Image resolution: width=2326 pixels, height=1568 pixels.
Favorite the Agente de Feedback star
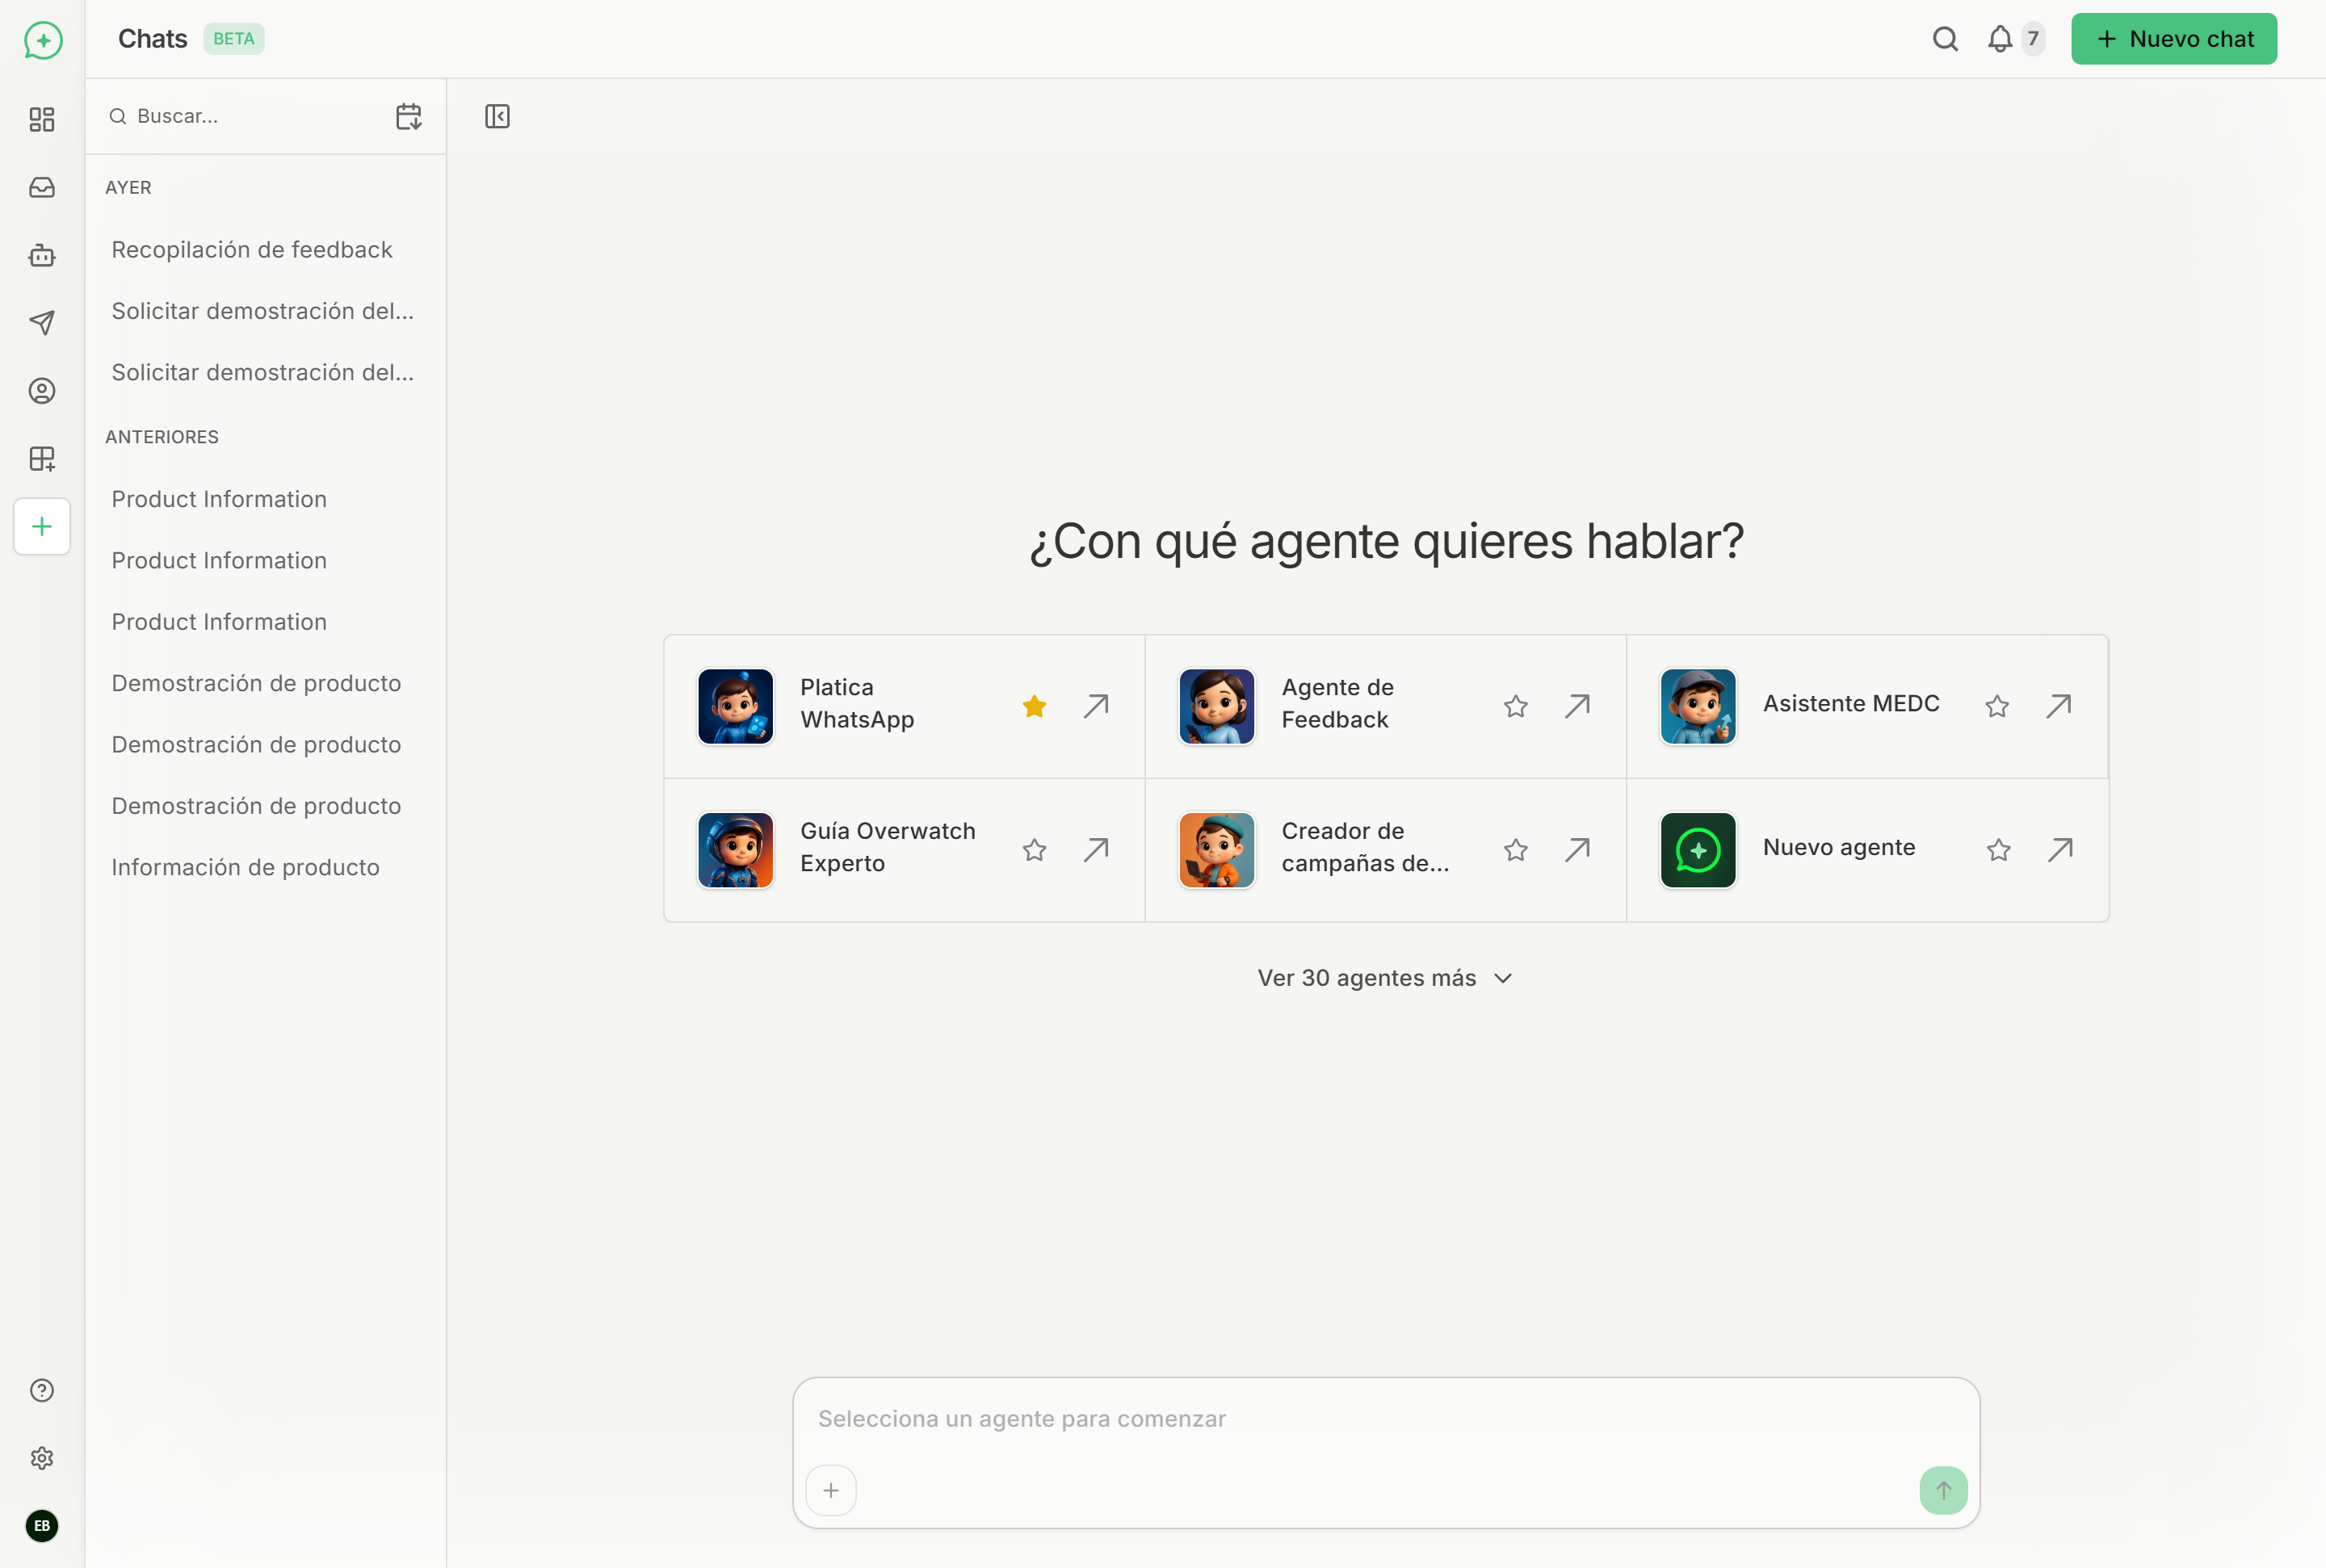[1515, 706]
